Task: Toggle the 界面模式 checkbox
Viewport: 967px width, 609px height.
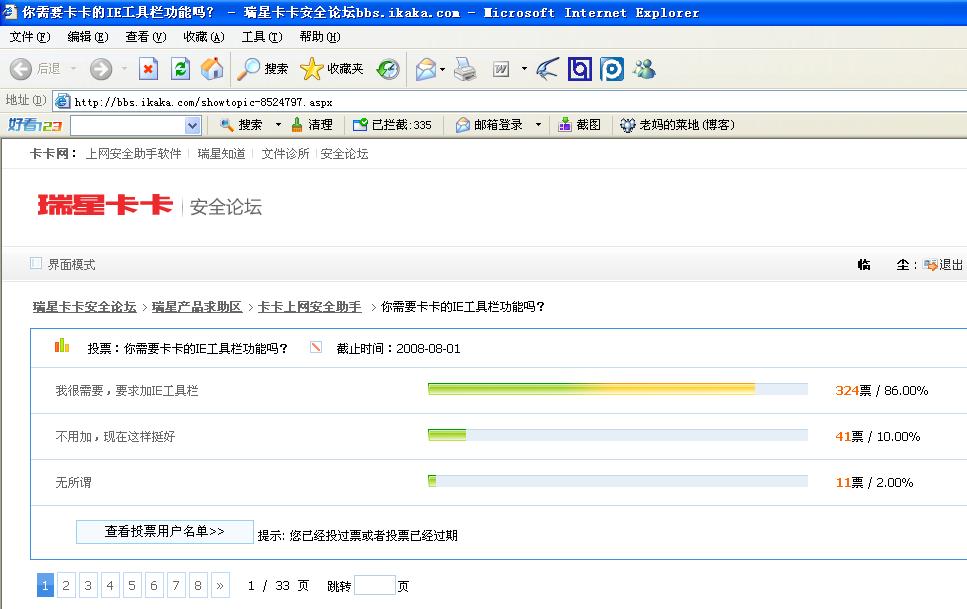Action: [x=36, y=263]
